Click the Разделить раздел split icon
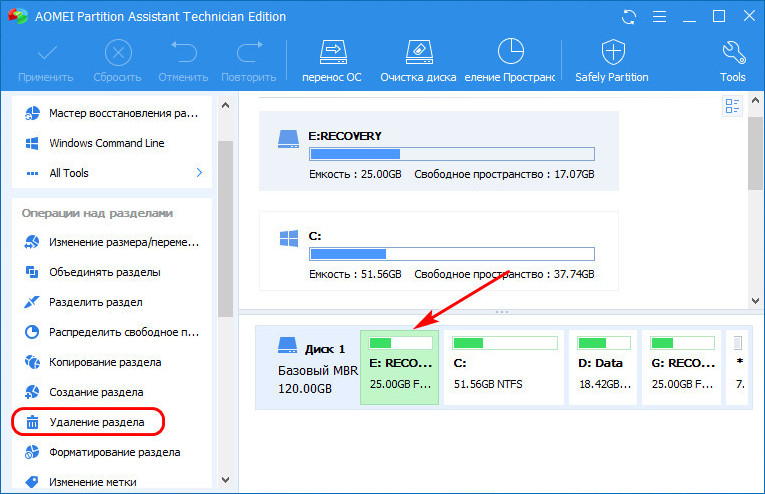Viewport: 765px width, 494px height. pyautogui.click(x=32, y=302)
